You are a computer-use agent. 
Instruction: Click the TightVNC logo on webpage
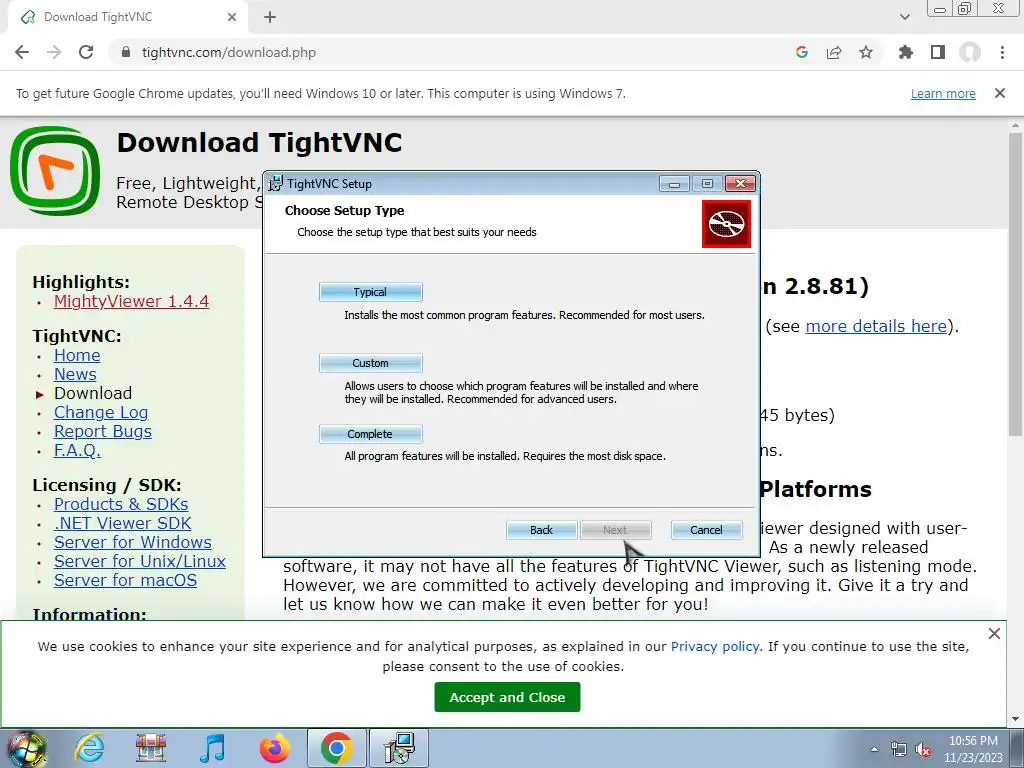click(55, 171)
